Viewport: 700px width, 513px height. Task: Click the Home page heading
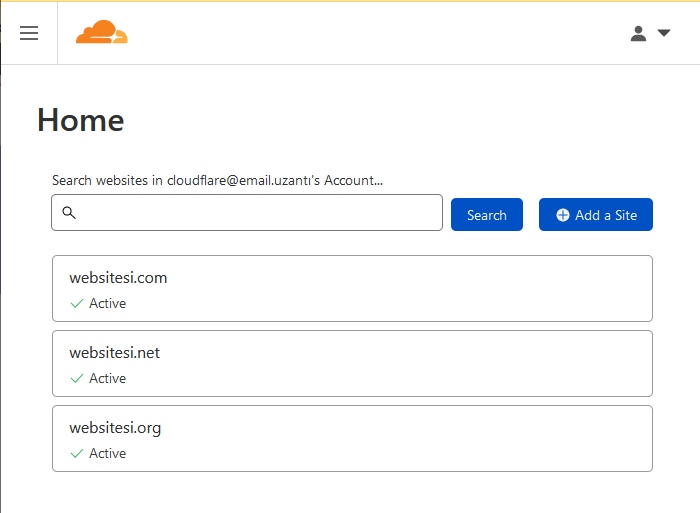pos(81,120)
